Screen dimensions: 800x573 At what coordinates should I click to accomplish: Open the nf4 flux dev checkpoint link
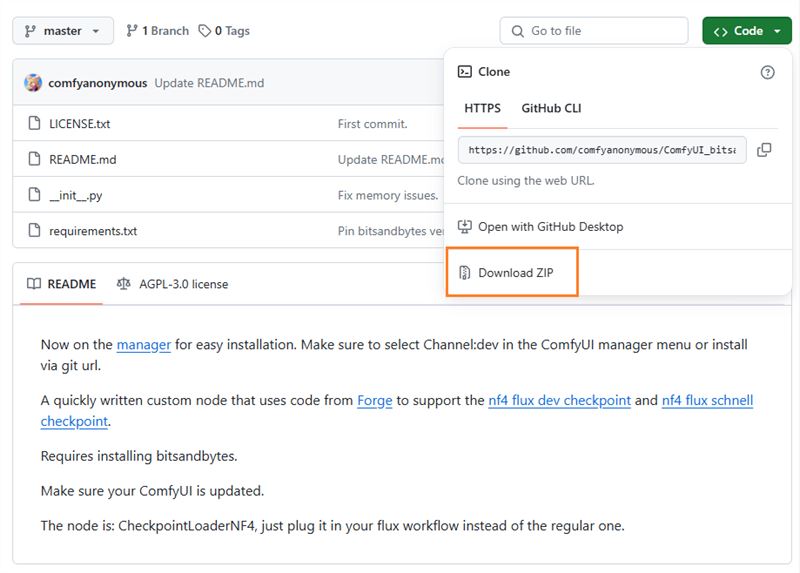point(559,401)
